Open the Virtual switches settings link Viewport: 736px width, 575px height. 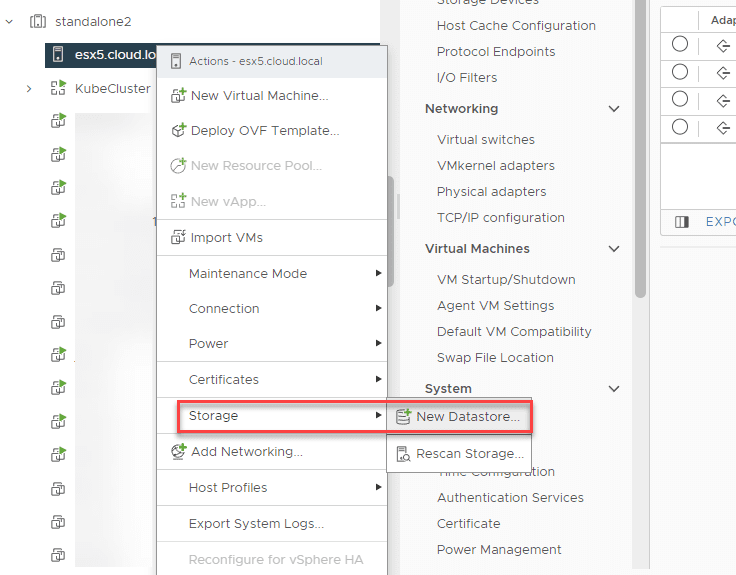tap(486, 140)
